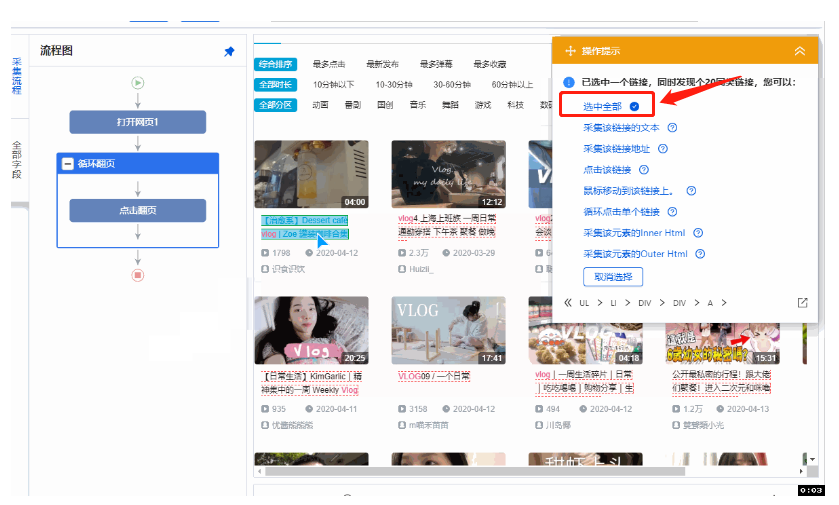Click uploader name 识食识炊
839x505 pixels.
288,269
